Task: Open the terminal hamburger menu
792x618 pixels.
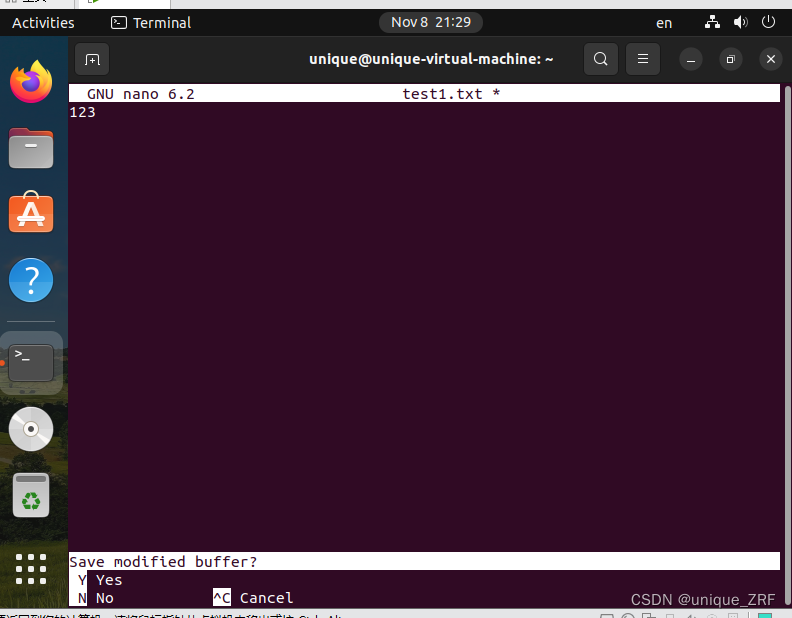Action: point(642,60)
